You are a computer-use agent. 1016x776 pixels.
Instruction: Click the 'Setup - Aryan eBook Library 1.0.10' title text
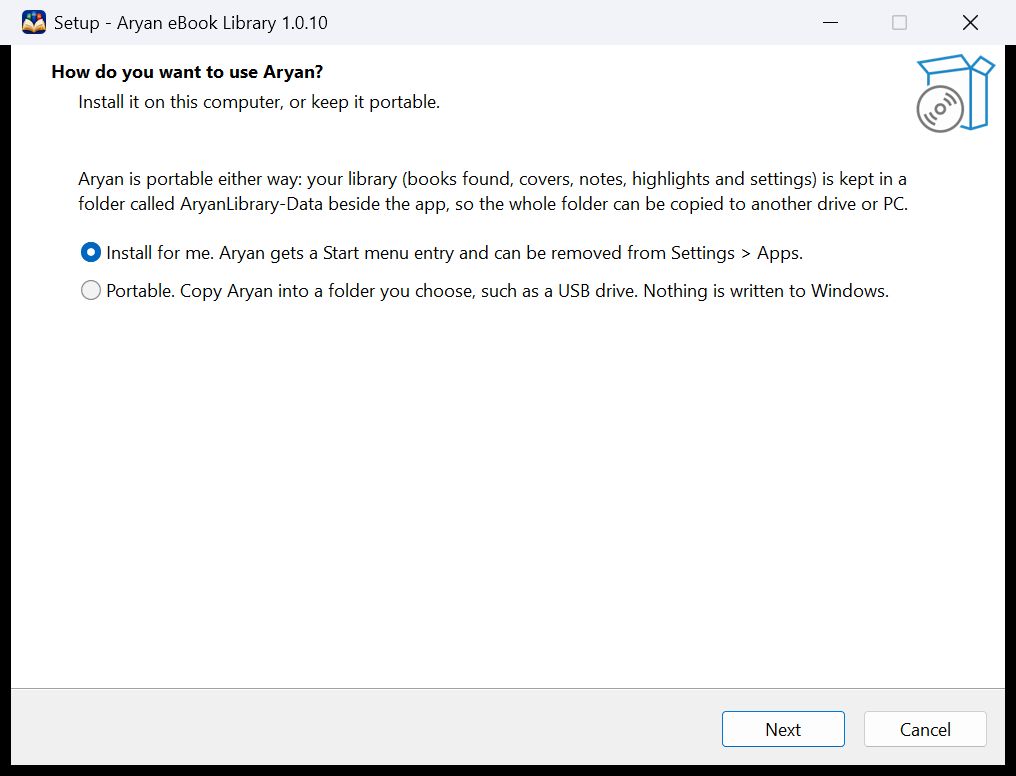tap(190, 23)
